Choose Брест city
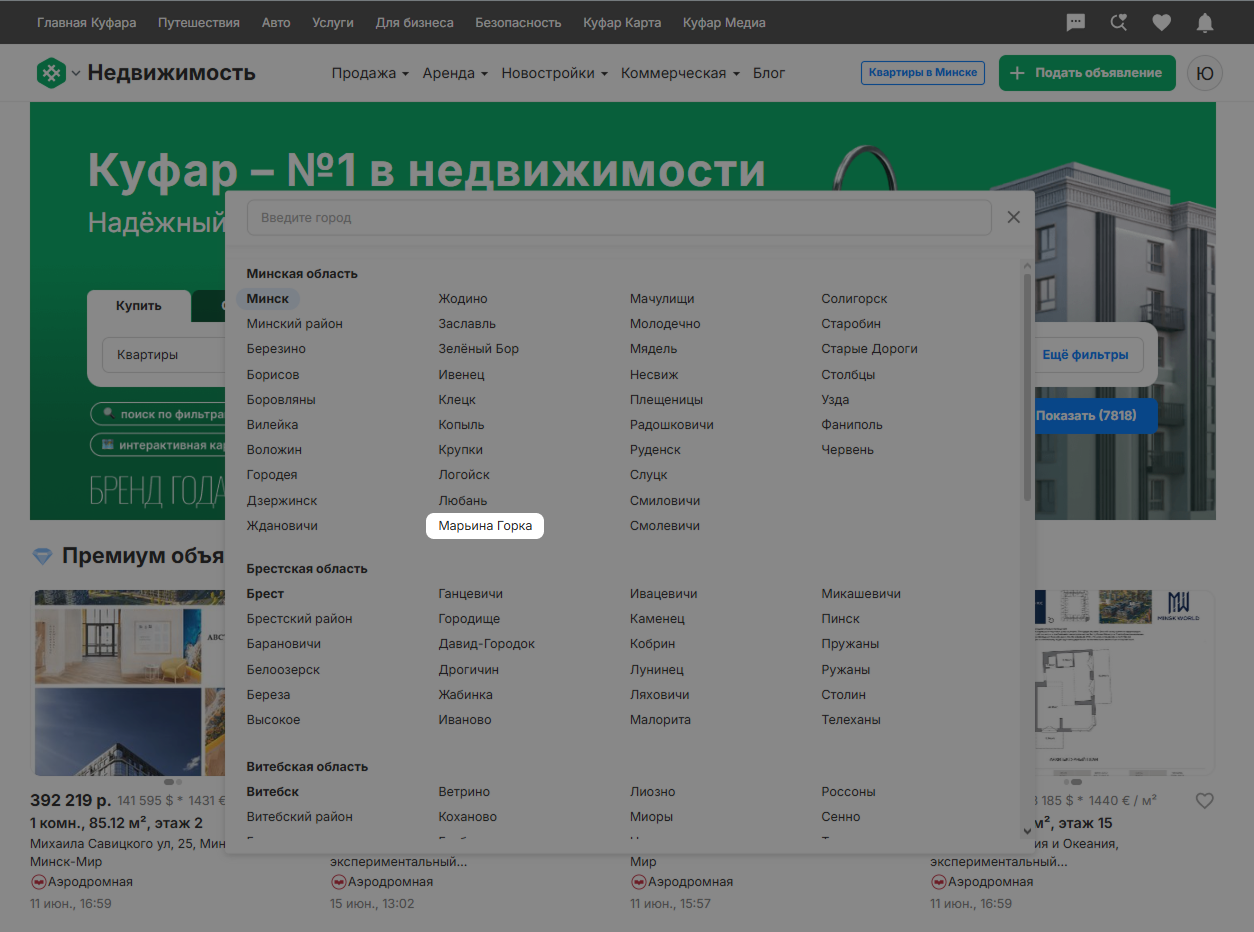1254x932 pixels. click(x=265, y=594)
